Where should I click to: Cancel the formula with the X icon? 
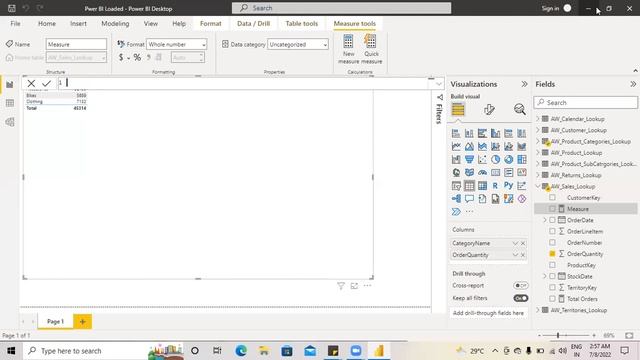(31, 83)
